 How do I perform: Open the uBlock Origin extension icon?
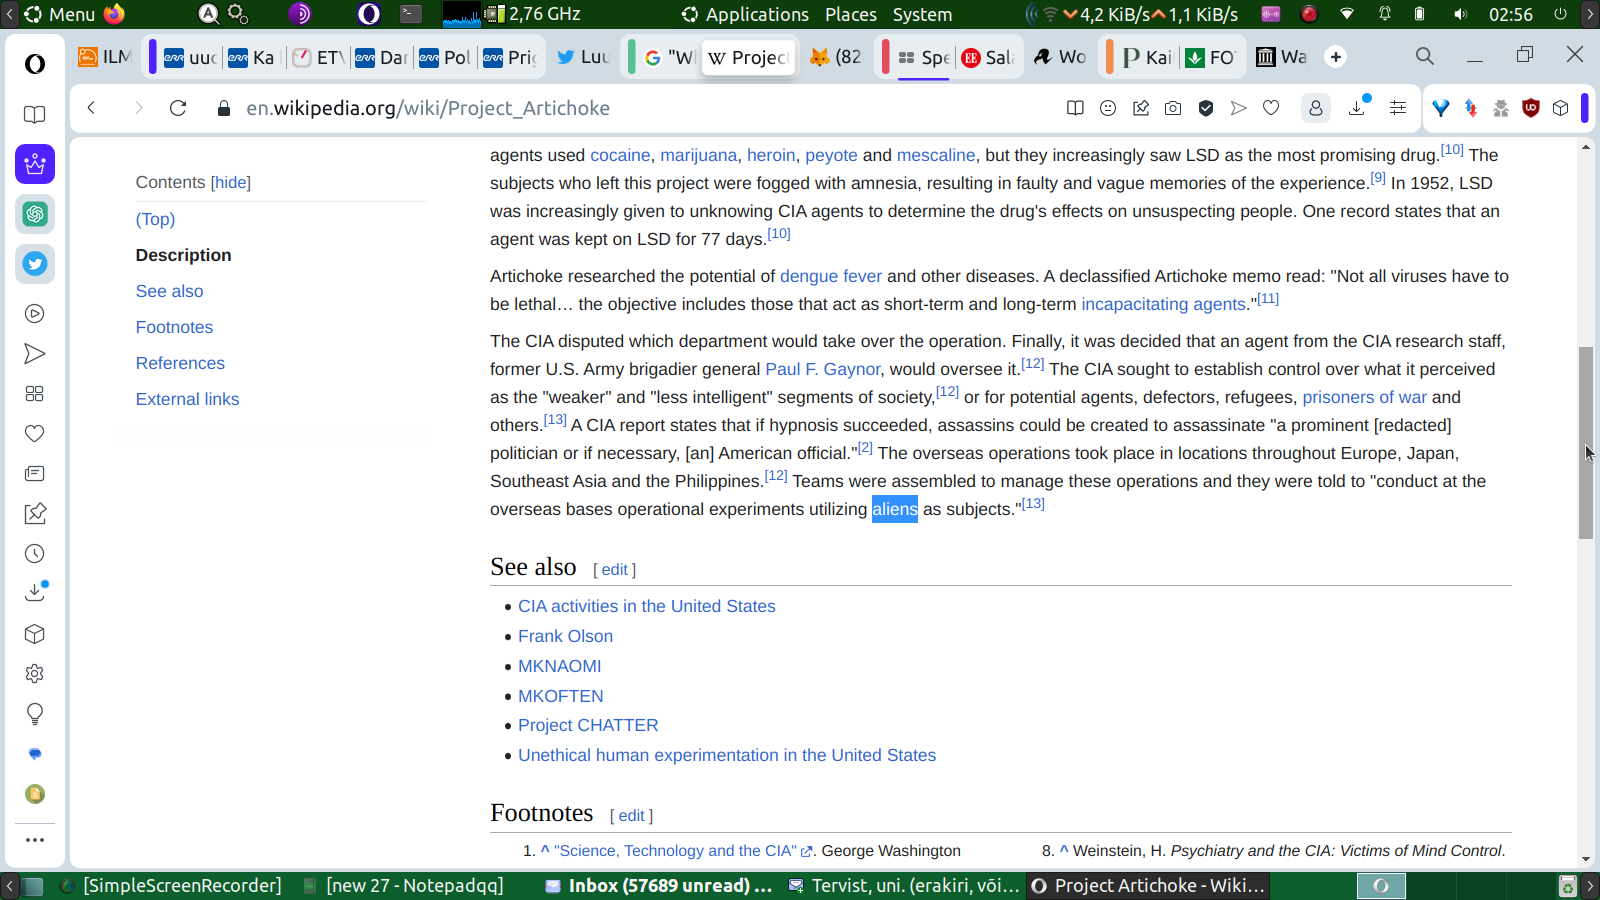tap(1530, 108)
